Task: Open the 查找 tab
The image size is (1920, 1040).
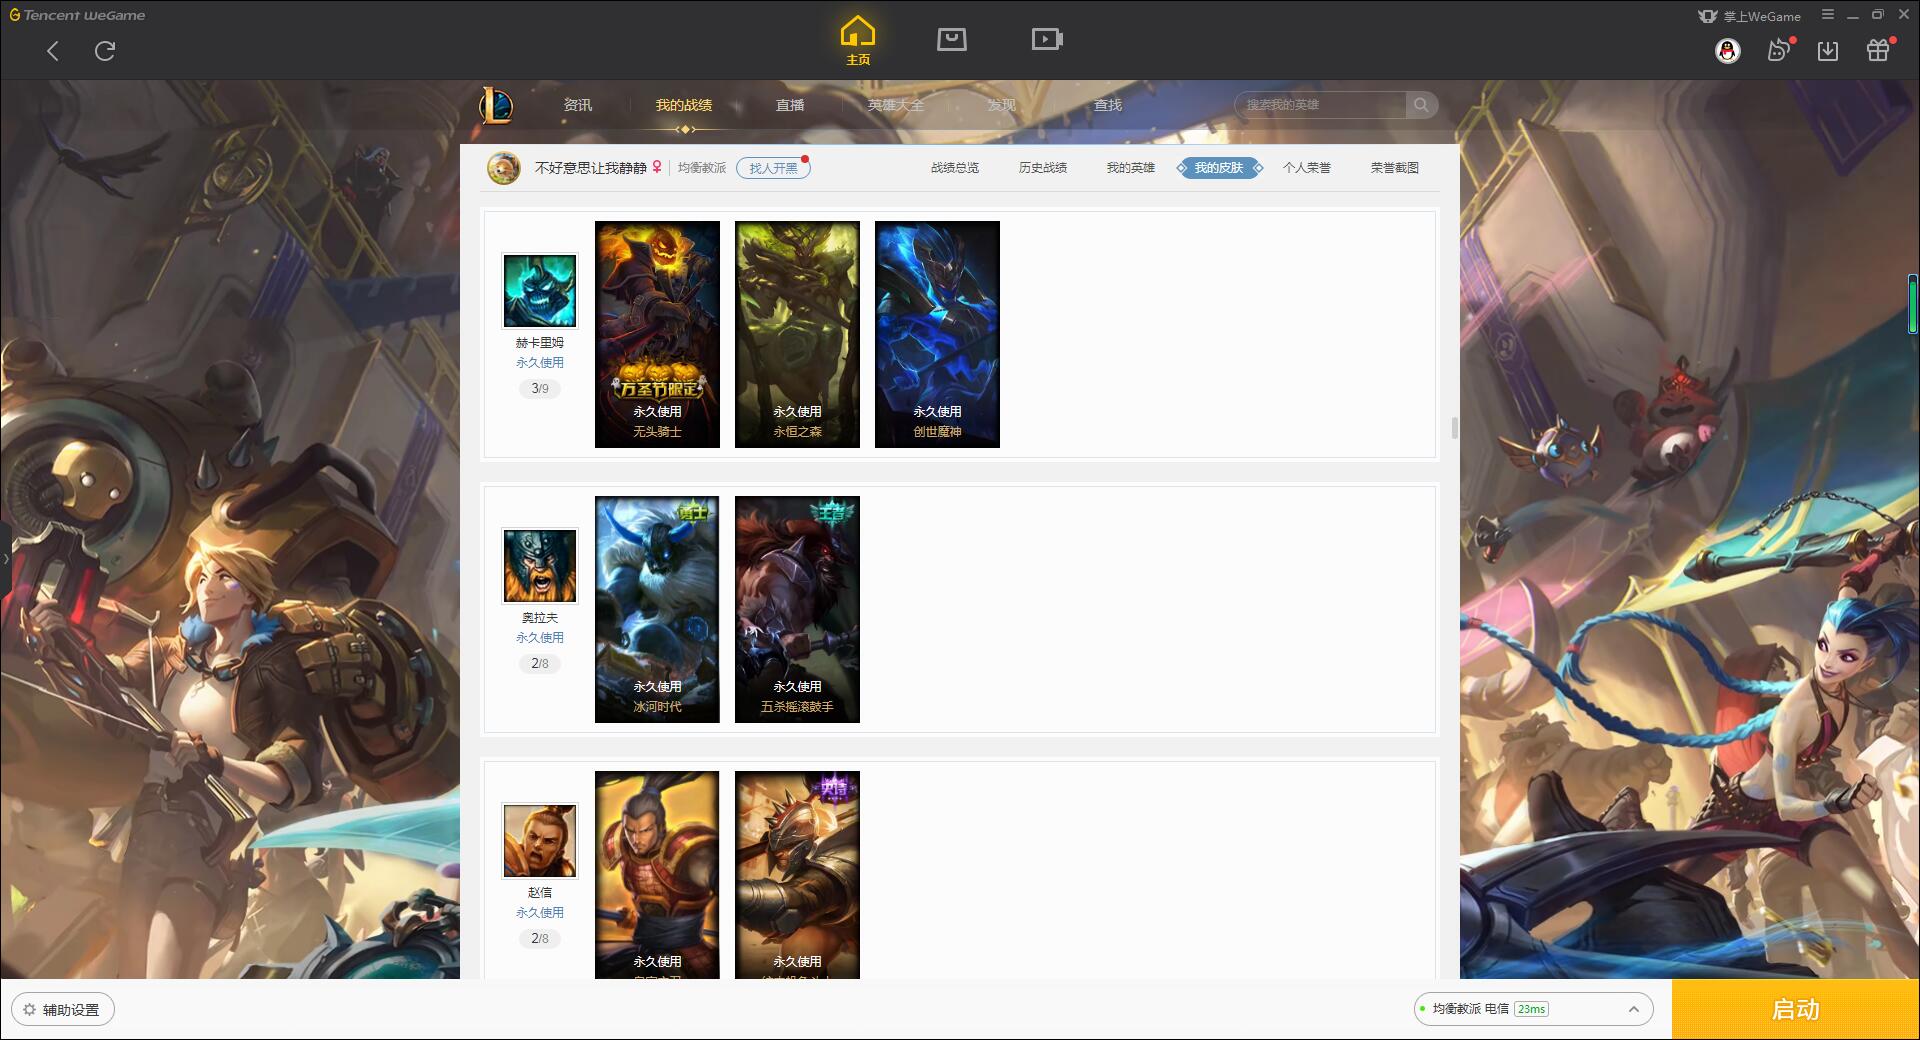Action: [x=1108, y=105]
